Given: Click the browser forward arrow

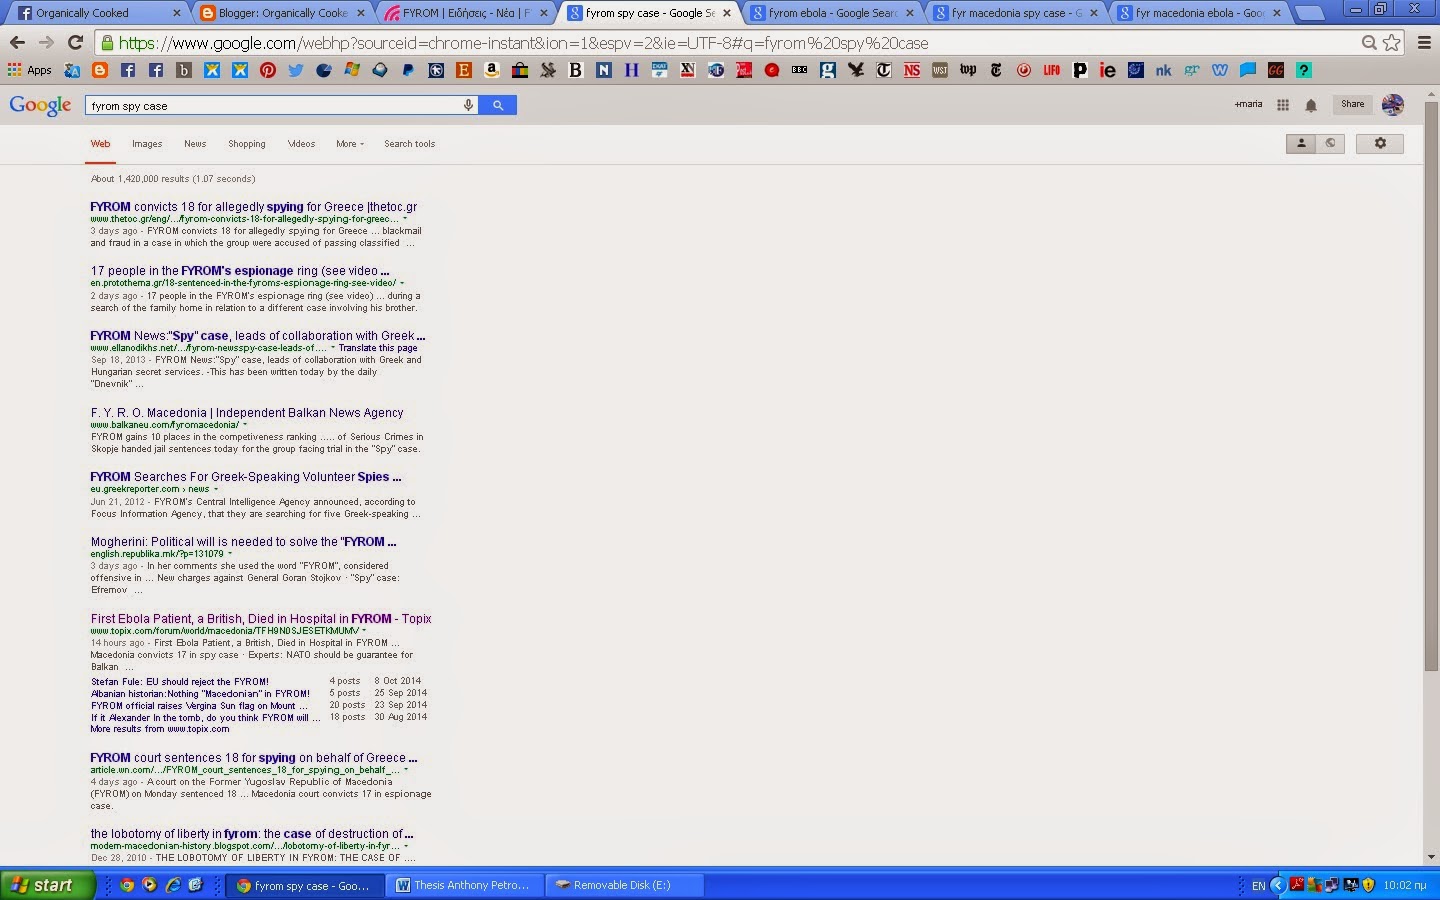Looking at the screenshot, I should (x=46, y=43).
